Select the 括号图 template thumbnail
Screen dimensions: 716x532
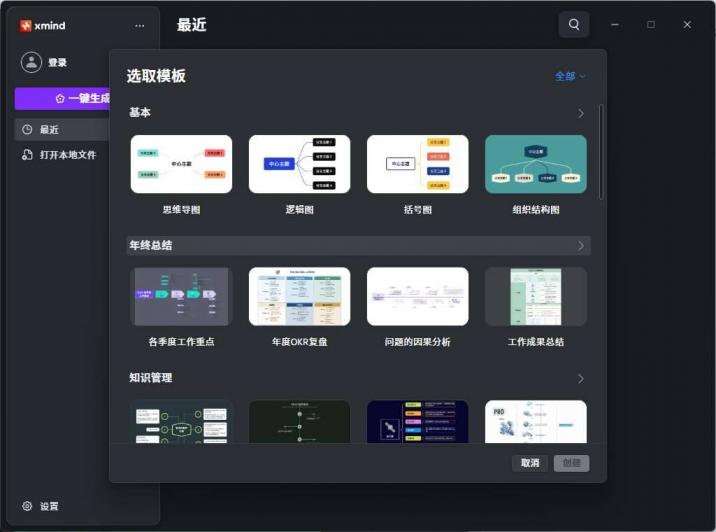pyautogui.click(x=418, y=164)
